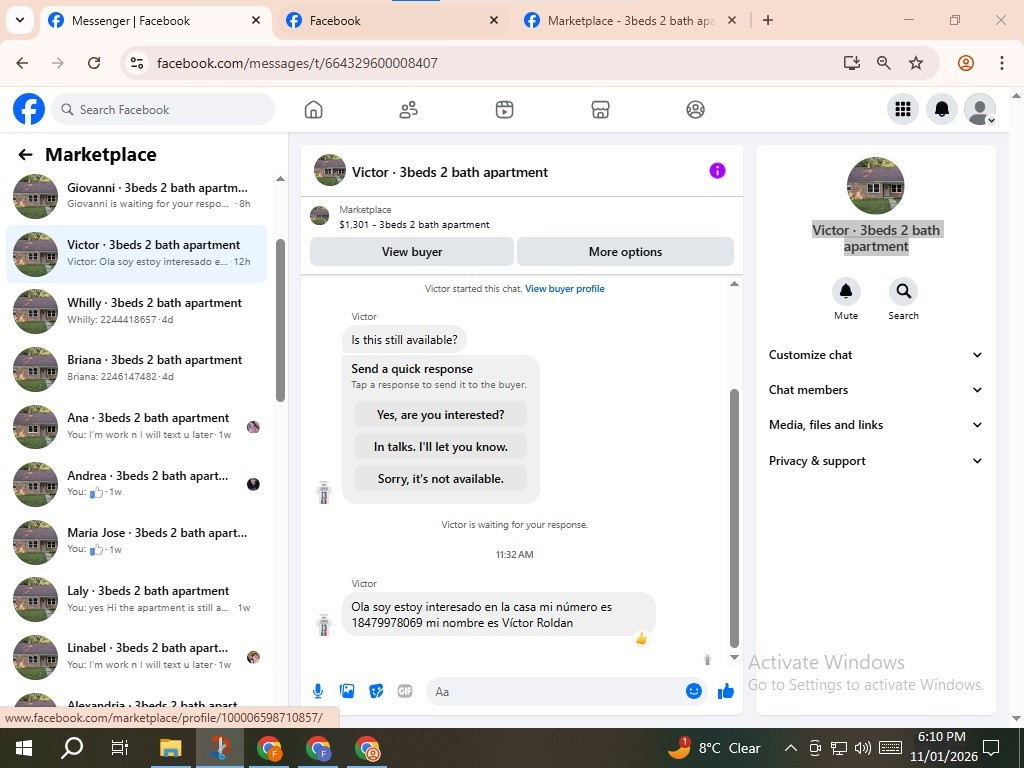This screenshot has width=1024, height=768.
Task: Go back in browser history
Action: click(x=22, y=63)
